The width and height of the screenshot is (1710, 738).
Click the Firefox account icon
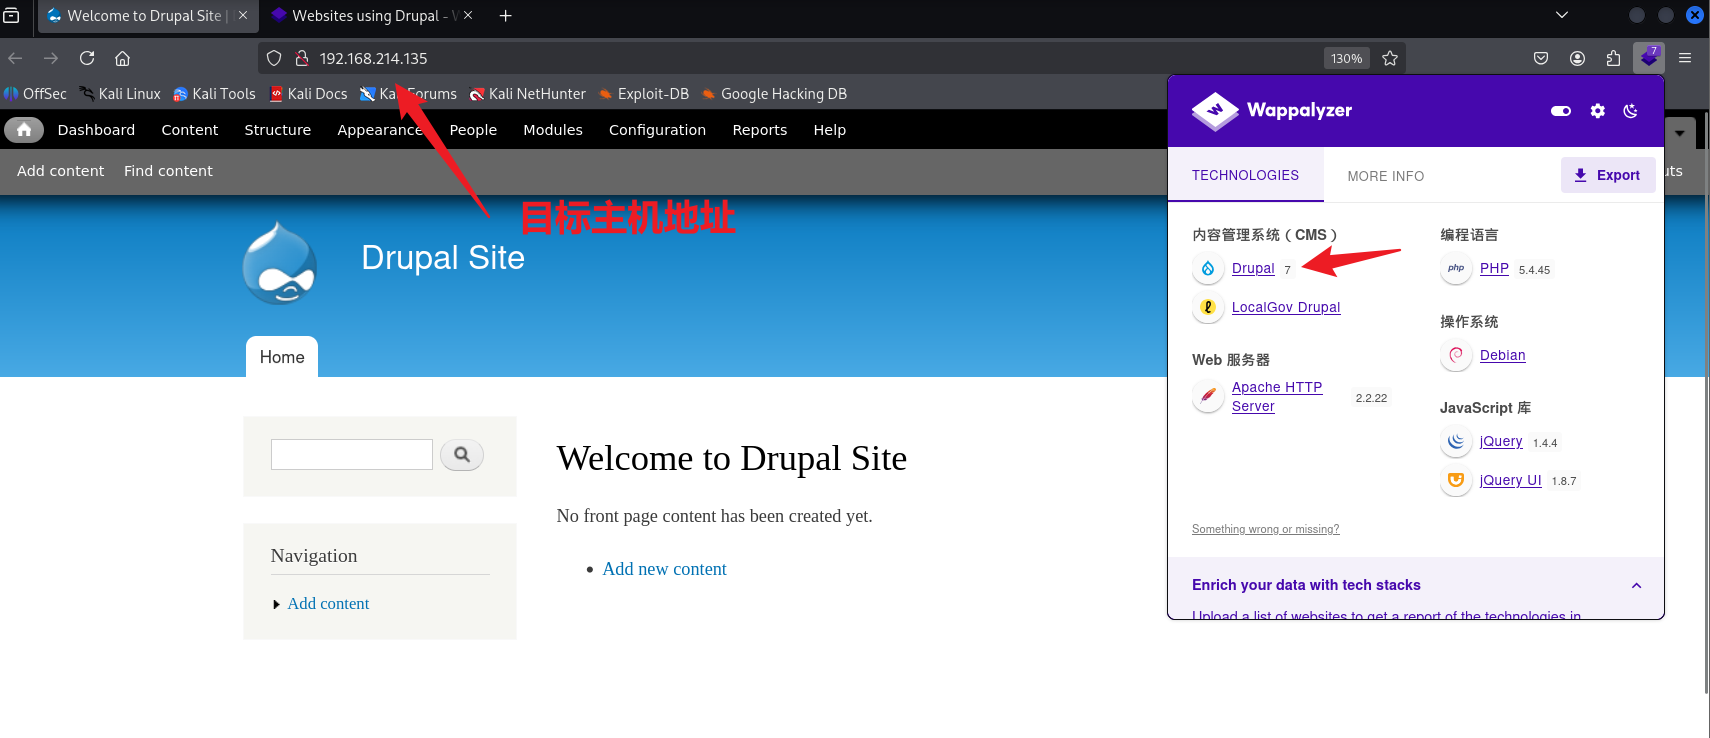1577,59
